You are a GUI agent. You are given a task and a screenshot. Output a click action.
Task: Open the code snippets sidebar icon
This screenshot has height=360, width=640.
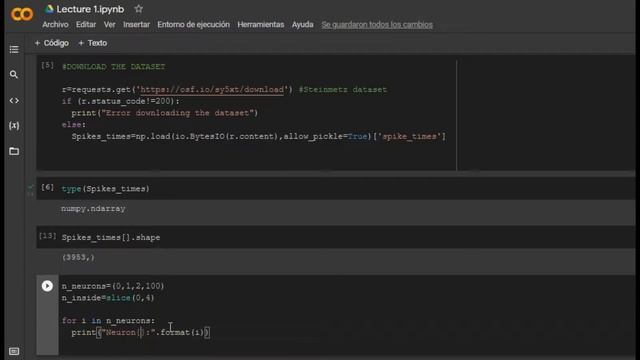14,100
